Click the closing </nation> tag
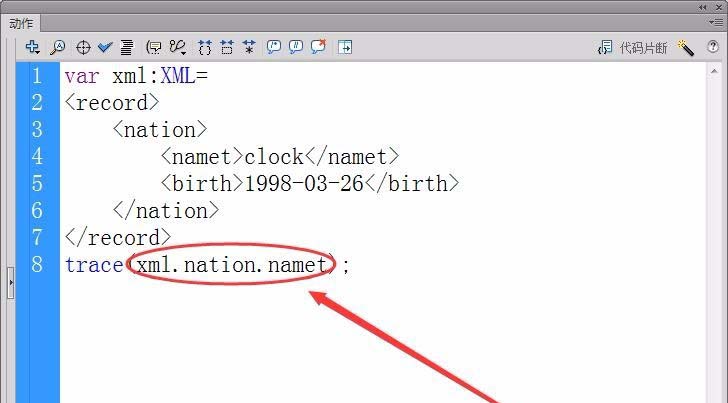728x403 pixels. 166,210
